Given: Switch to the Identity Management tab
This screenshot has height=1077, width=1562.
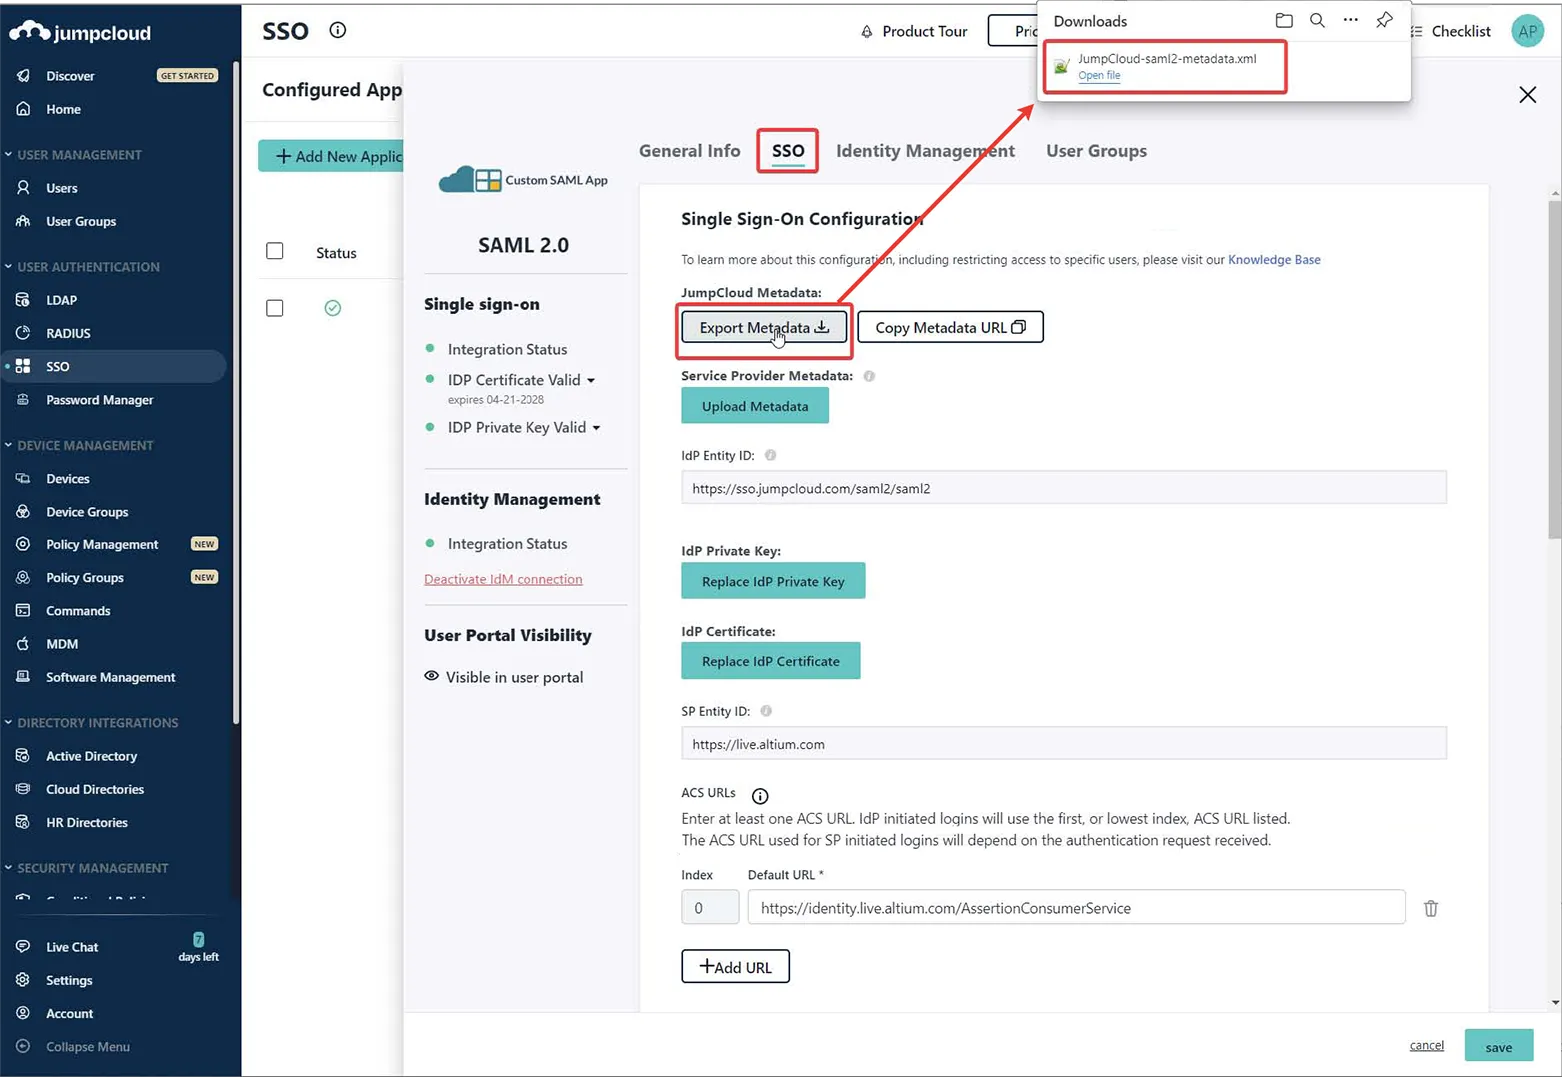Looking at the screenshot, I should pos(925,151).
